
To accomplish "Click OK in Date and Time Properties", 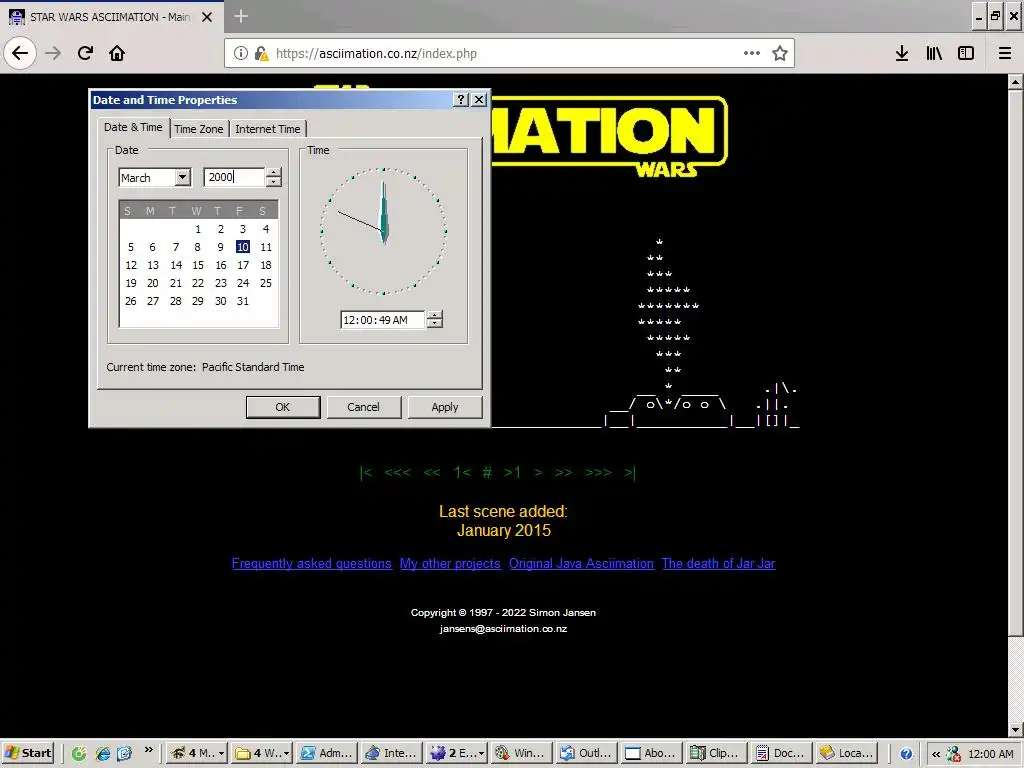I will pyautogui.click(x=283, y=407).
